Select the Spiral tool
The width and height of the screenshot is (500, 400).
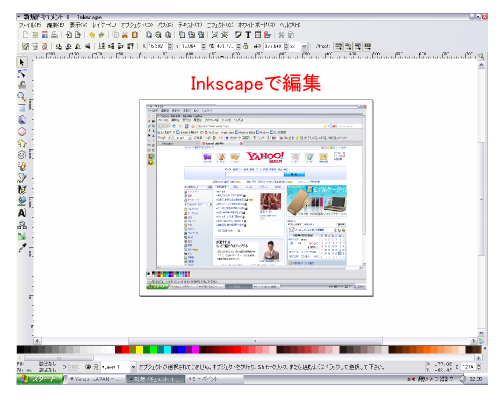pyautogui.click(x=22, y=155)
